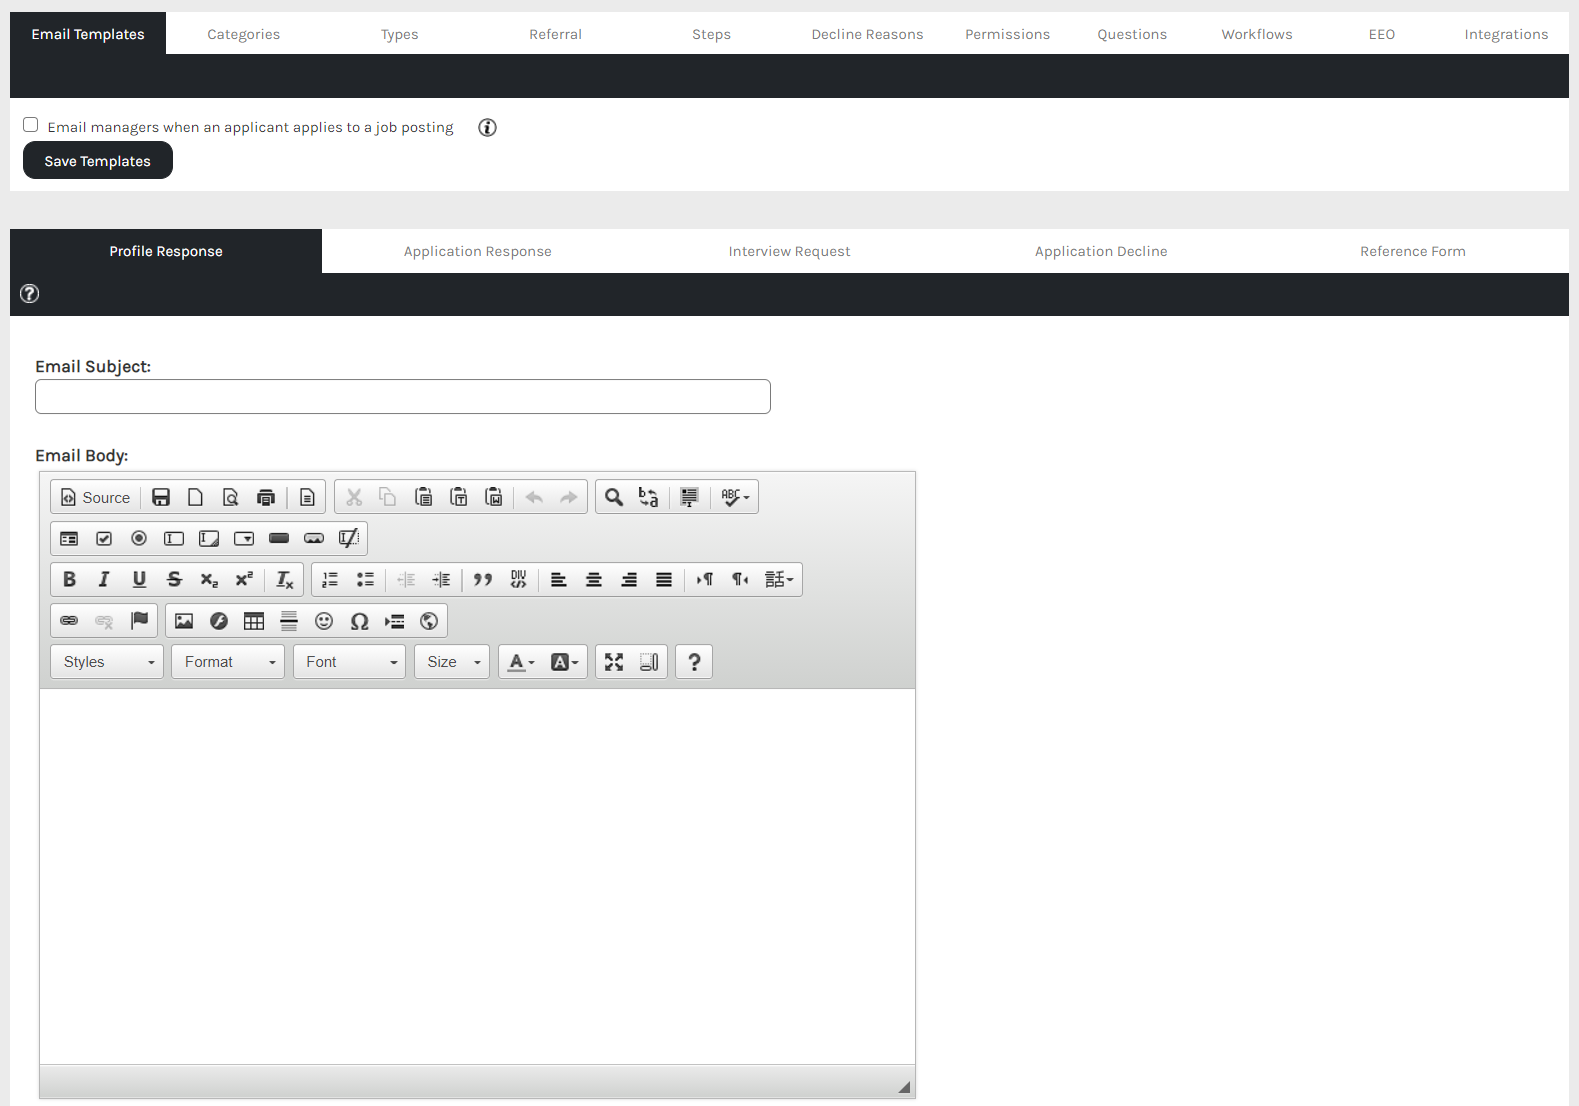Open the Background Color picker
The height and width of the screenshot is (1106, 1579).
coord(564,662)
